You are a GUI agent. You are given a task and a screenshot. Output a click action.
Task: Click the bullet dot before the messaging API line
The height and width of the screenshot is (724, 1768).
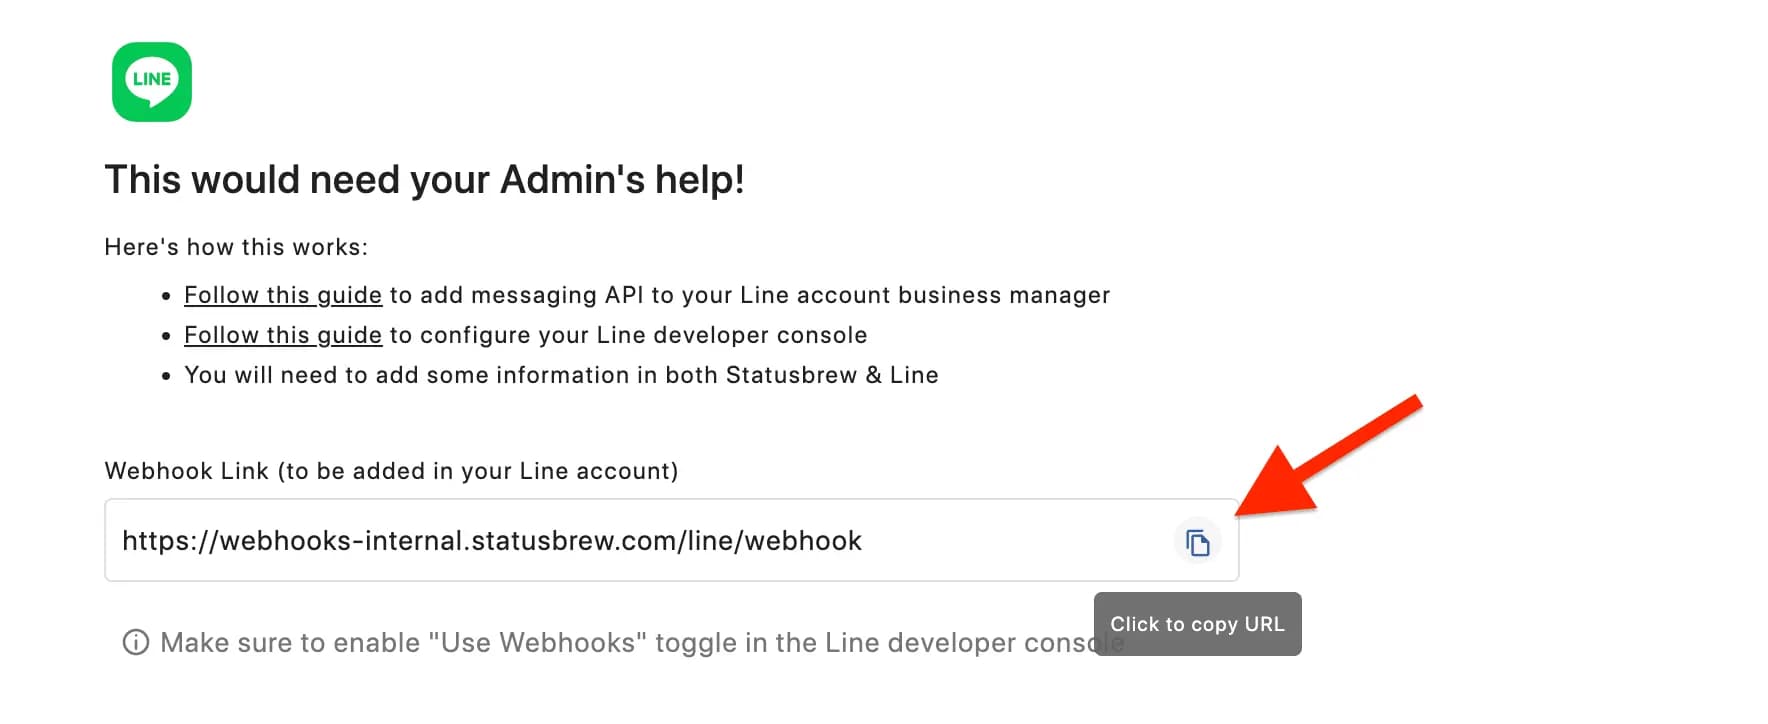166,296
